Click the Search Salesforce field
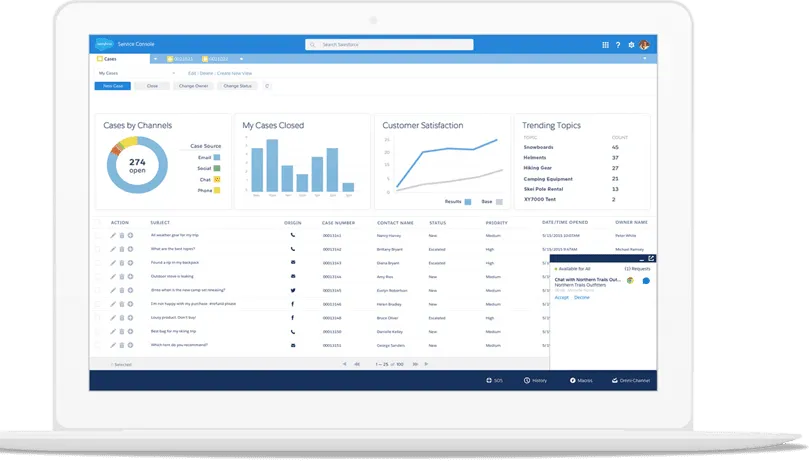 coord(389,45)
